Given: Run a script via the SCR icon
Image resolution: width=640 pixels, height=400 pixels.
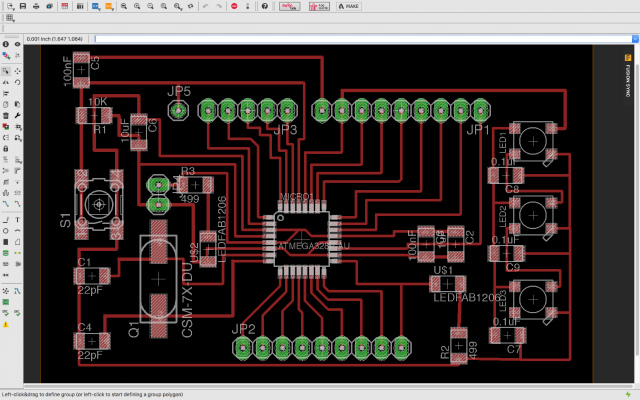Looking at the screenshot, I should click(x=96, y=6).
